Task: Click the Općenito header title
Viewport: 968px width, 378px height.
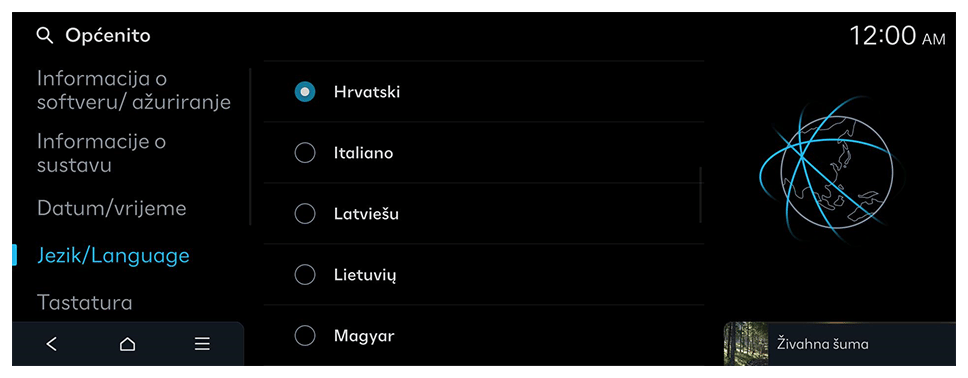Action: click(x=108, y=36)
